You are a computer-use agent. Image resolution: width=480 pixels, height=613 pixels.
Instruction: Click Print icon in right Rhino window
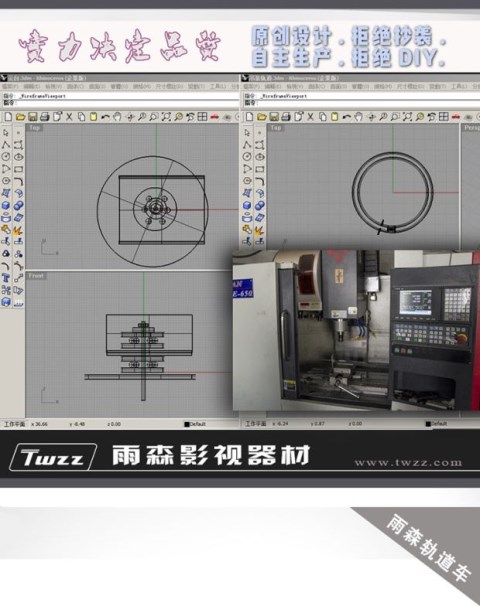point(286,117)
